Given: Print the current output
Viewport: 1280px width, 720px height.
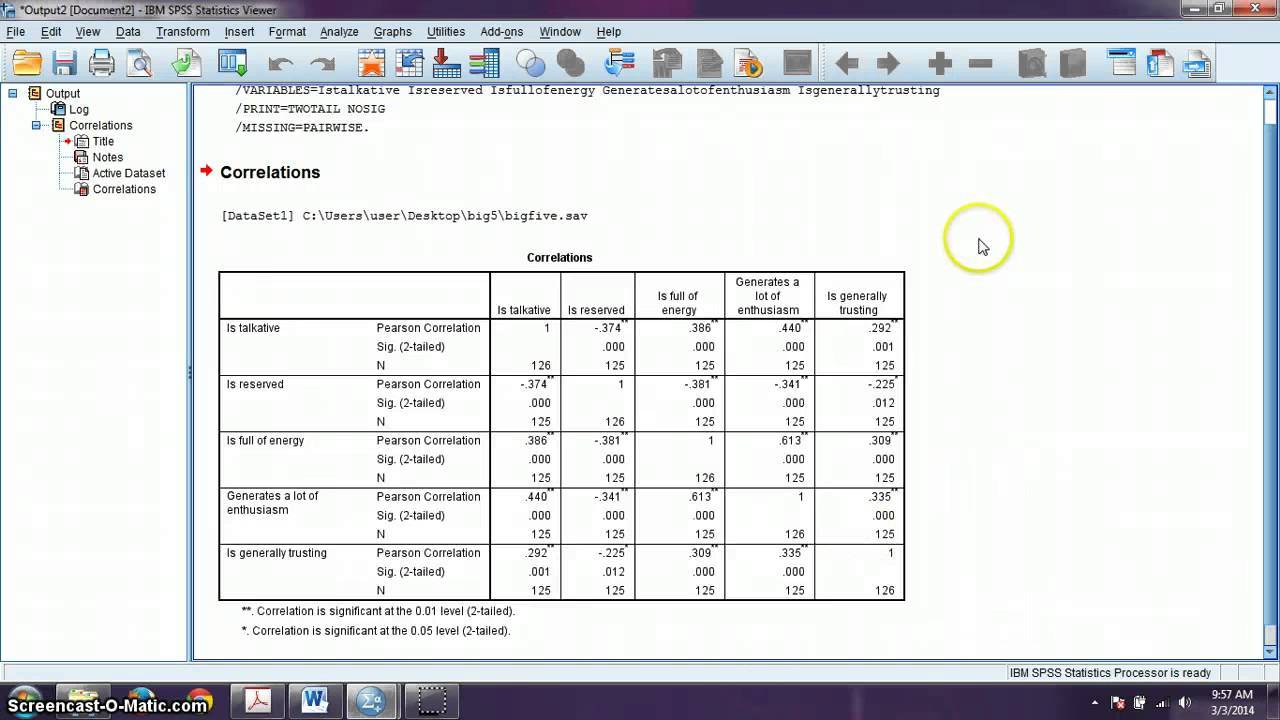Looking at the screenshot, I should pos(100,62).
